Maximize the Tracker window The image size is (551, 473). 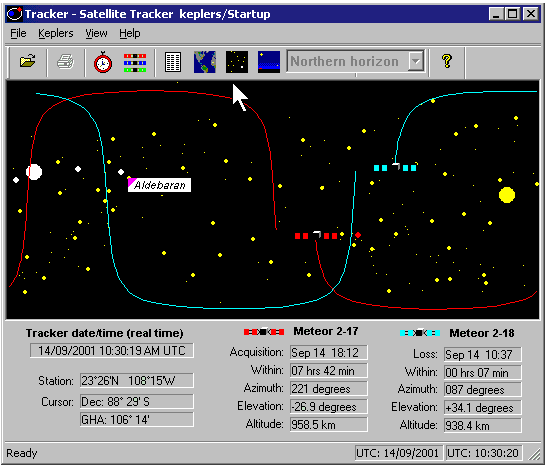tap(512, 14)
